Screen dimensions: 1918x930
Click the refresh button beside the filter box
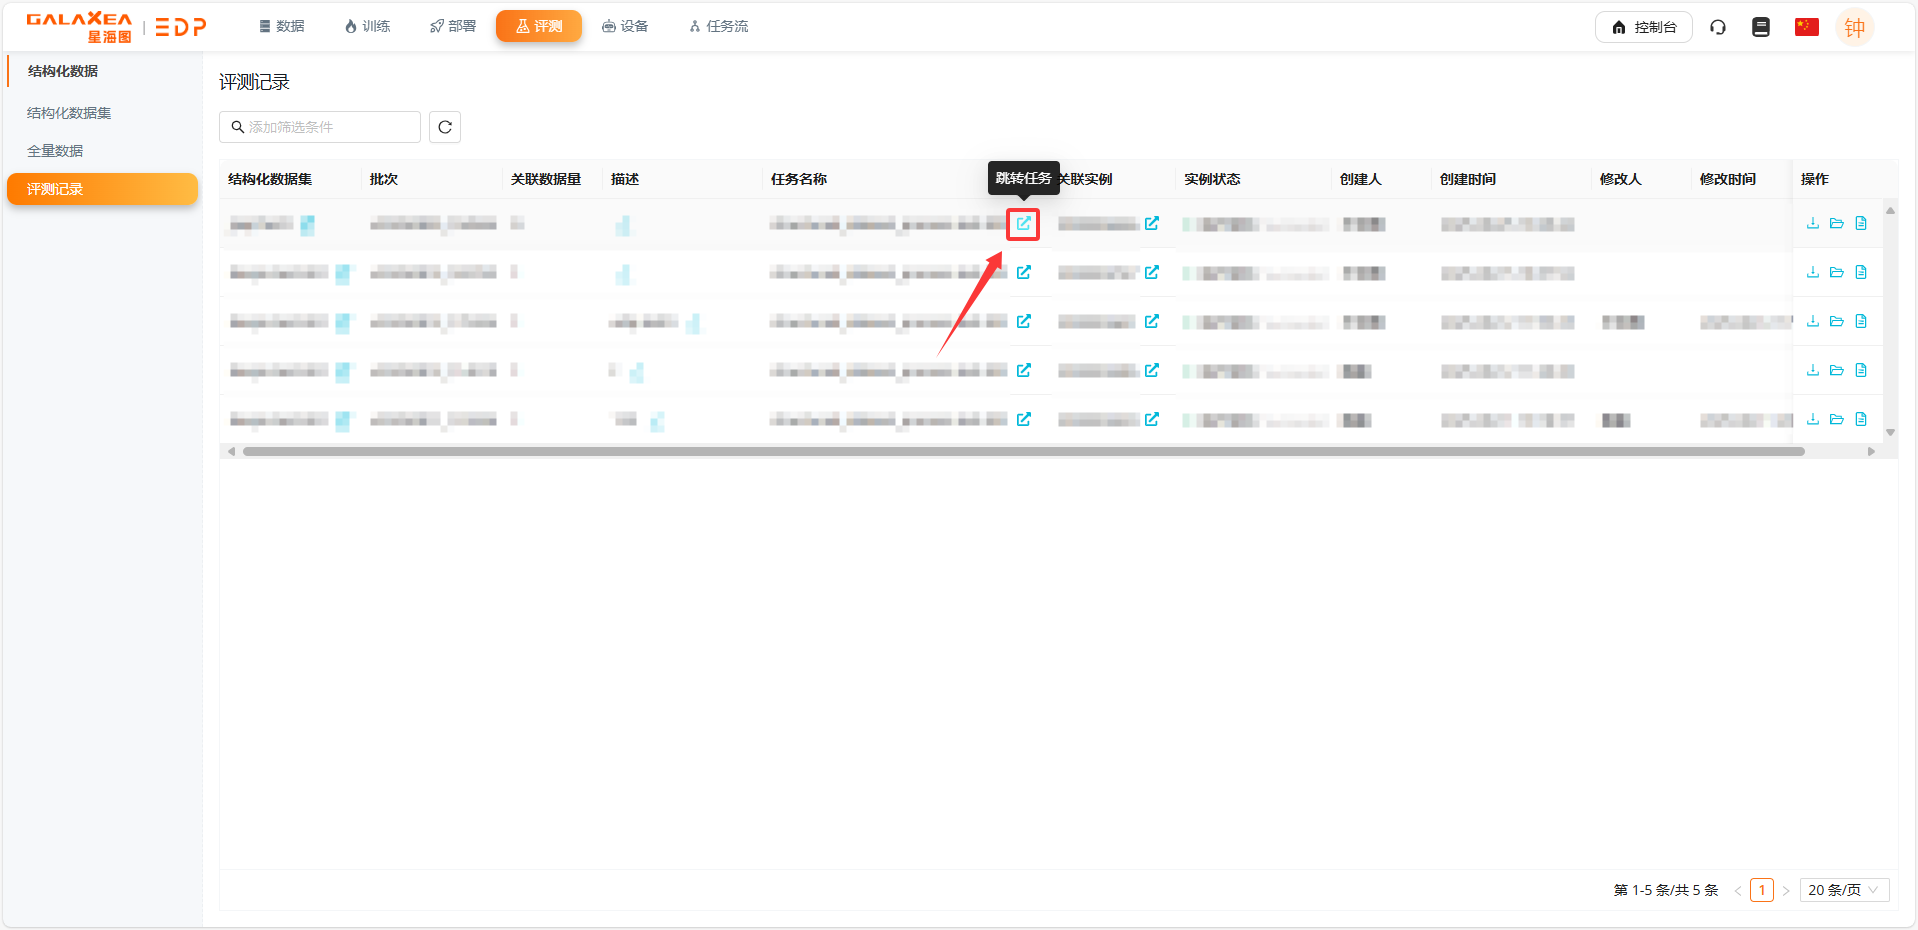(445, 127)
